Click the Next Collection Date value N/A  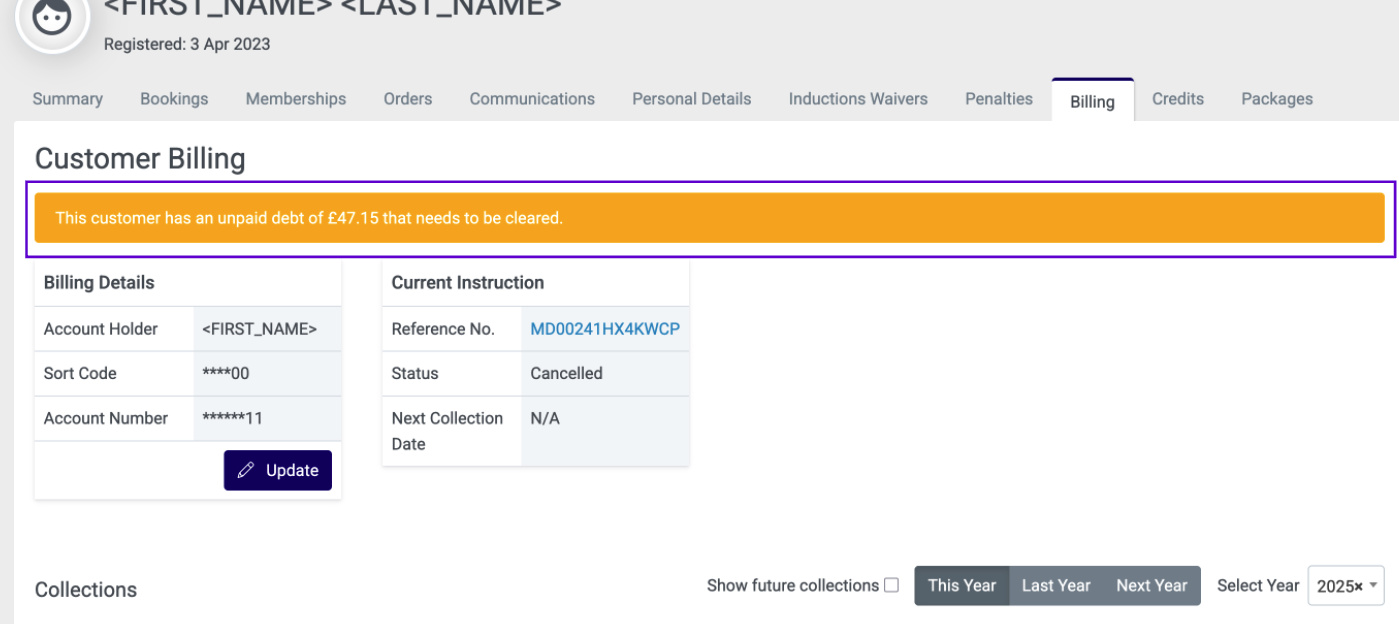click(545, 418)
